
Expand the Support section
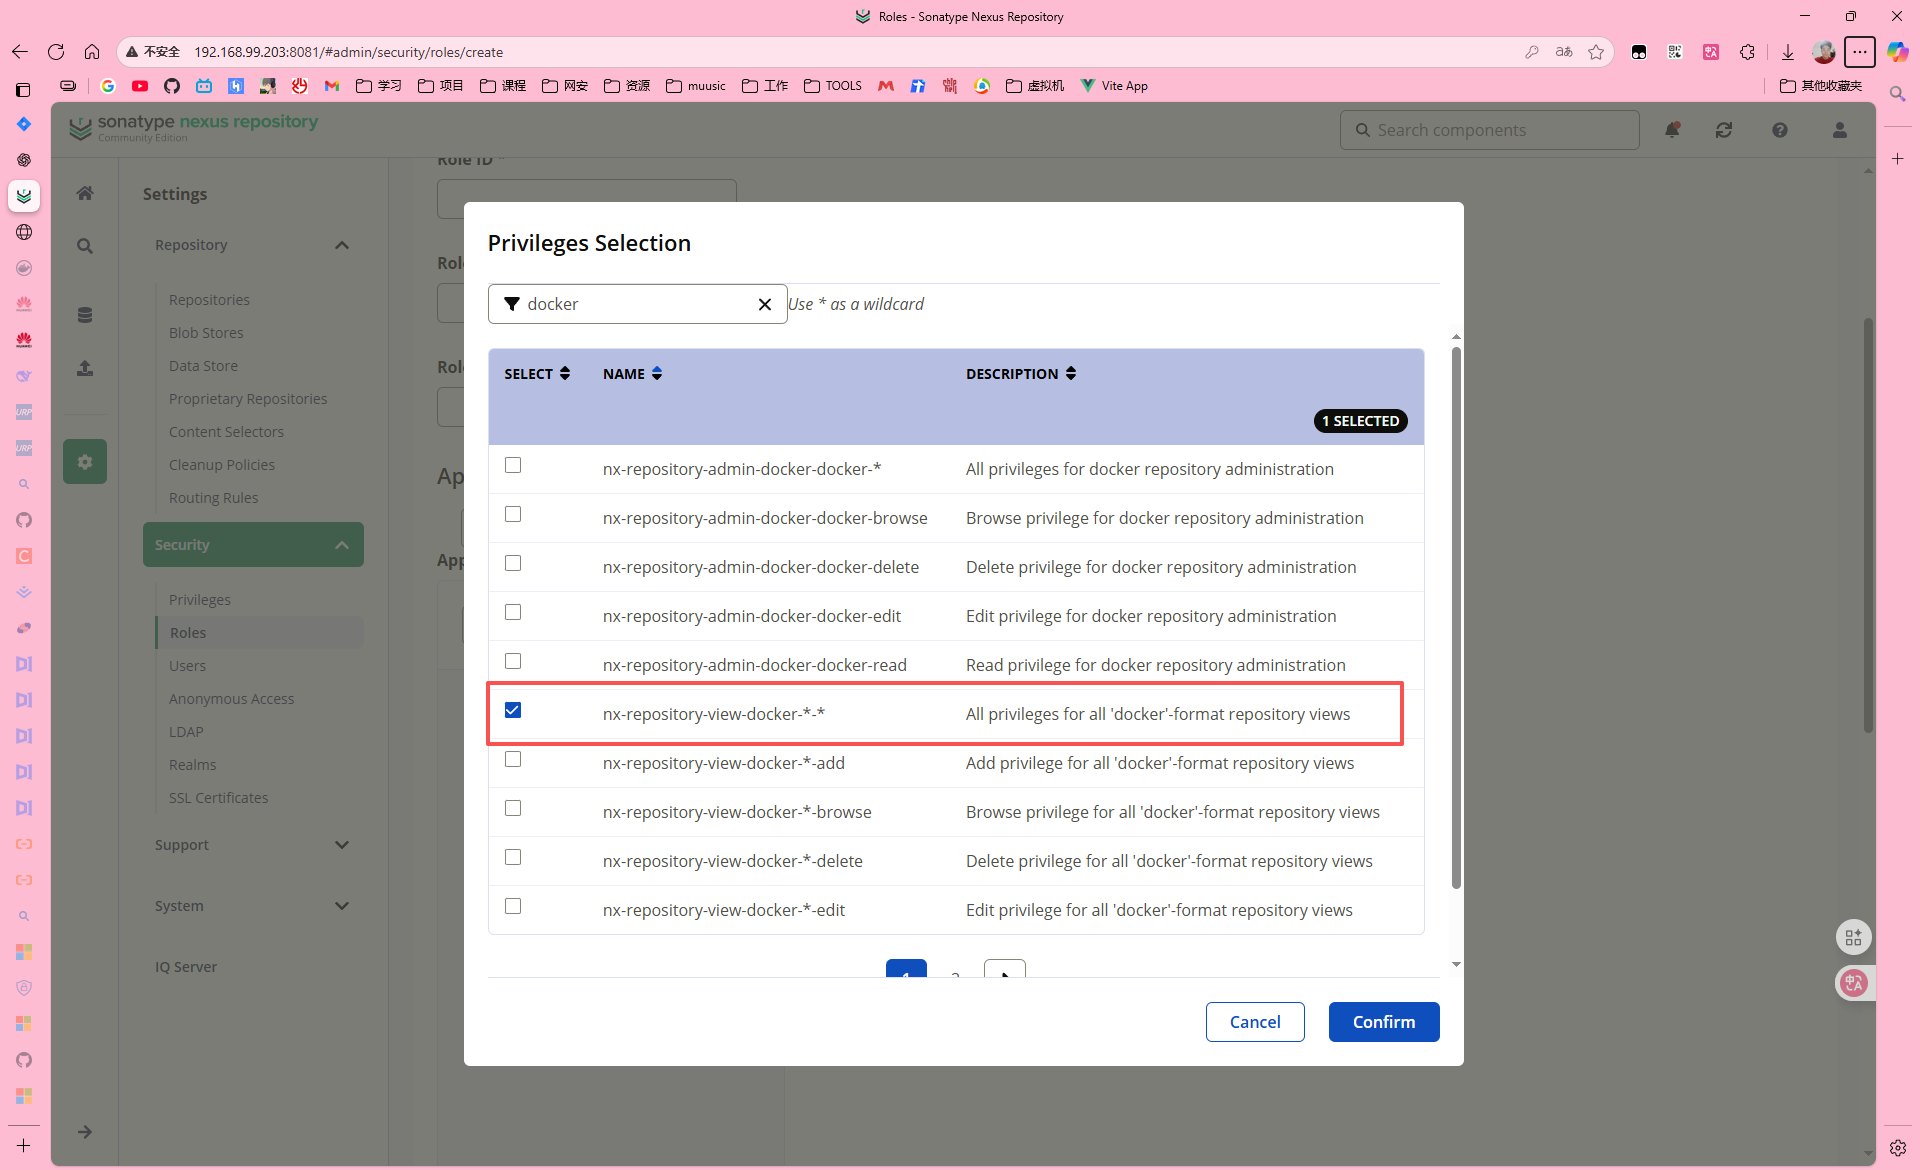[x=342, y=845]
